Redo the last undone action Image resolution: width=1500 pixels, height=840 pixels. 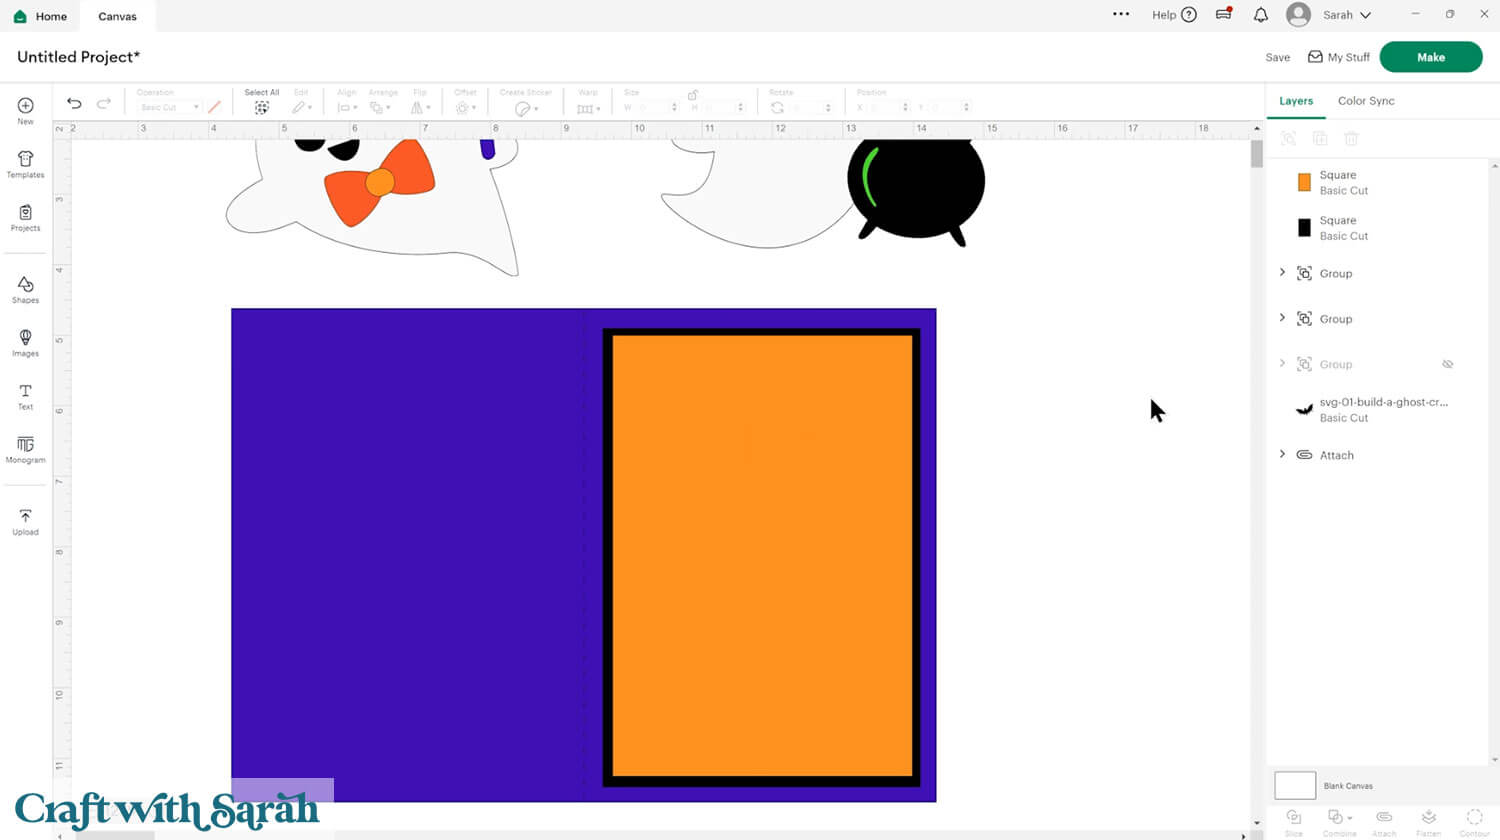[103, 103]
